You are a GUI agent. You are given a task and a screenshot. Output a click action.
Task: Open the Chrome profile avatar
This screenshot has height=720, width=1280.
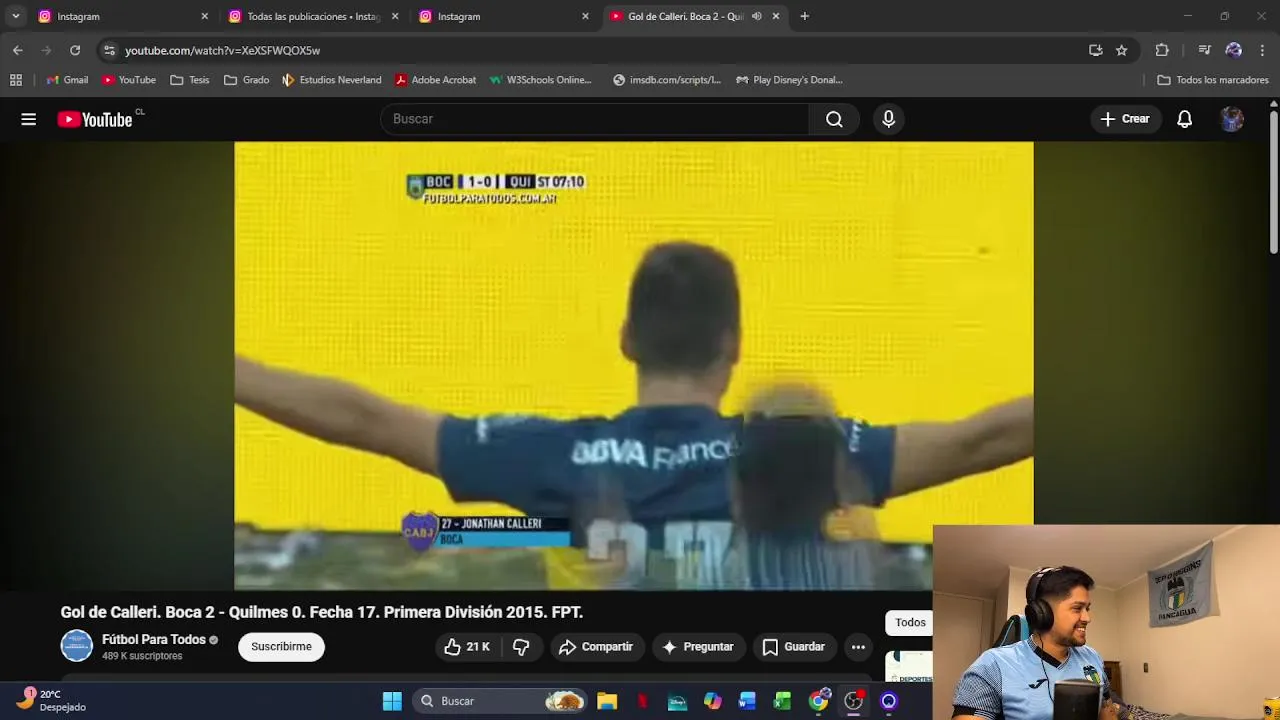pos(1233,50)
